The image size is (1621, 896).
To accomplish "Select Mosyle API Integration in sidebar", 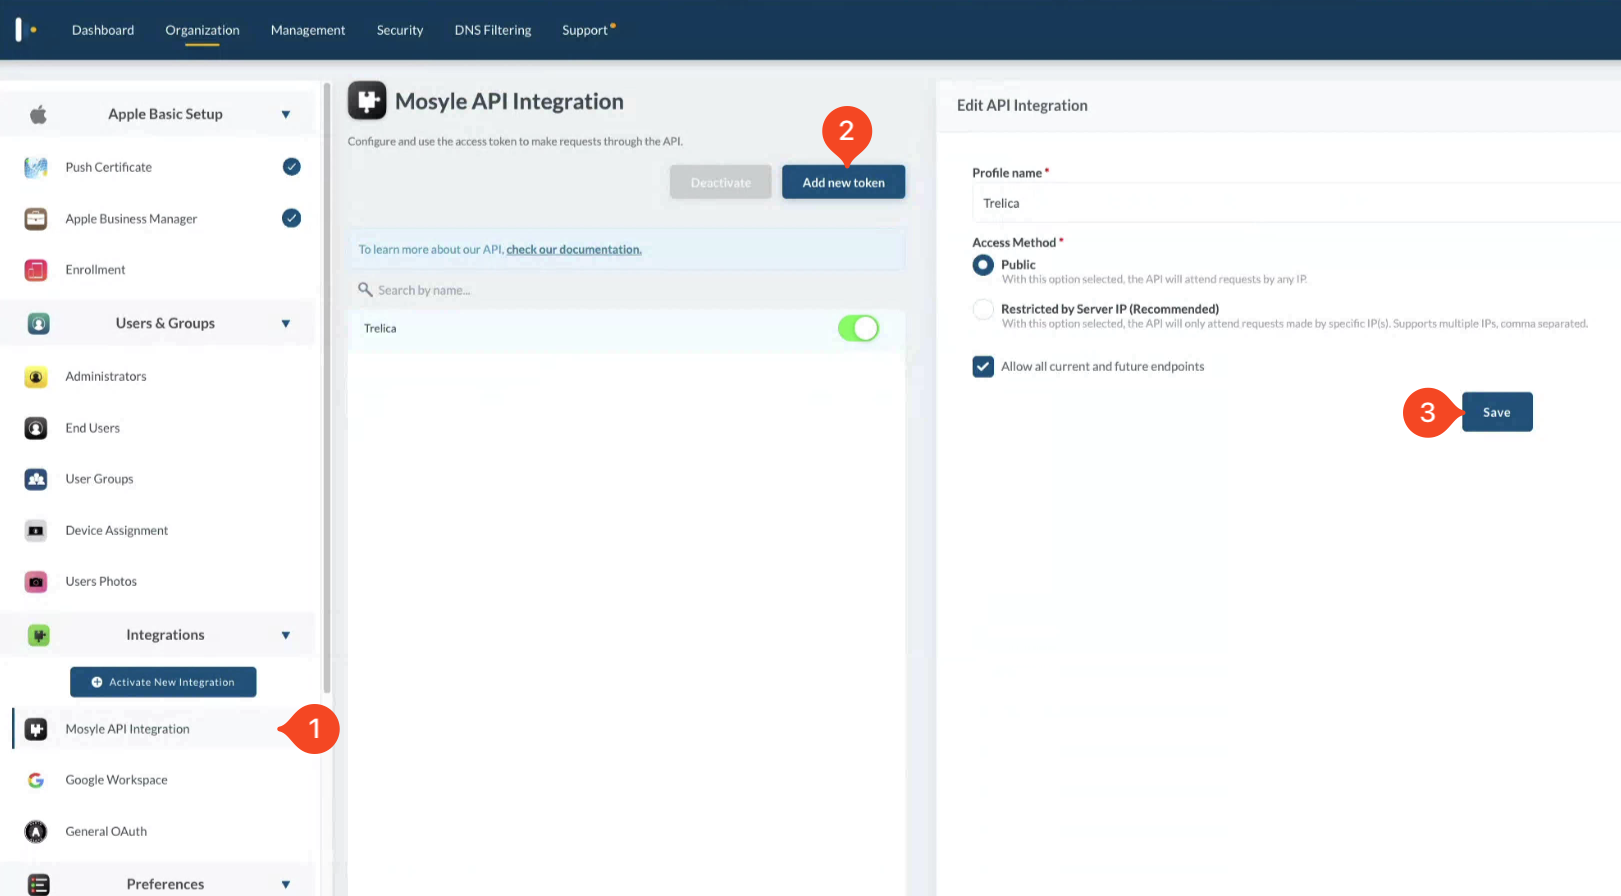I will click(x=128, y=729).
